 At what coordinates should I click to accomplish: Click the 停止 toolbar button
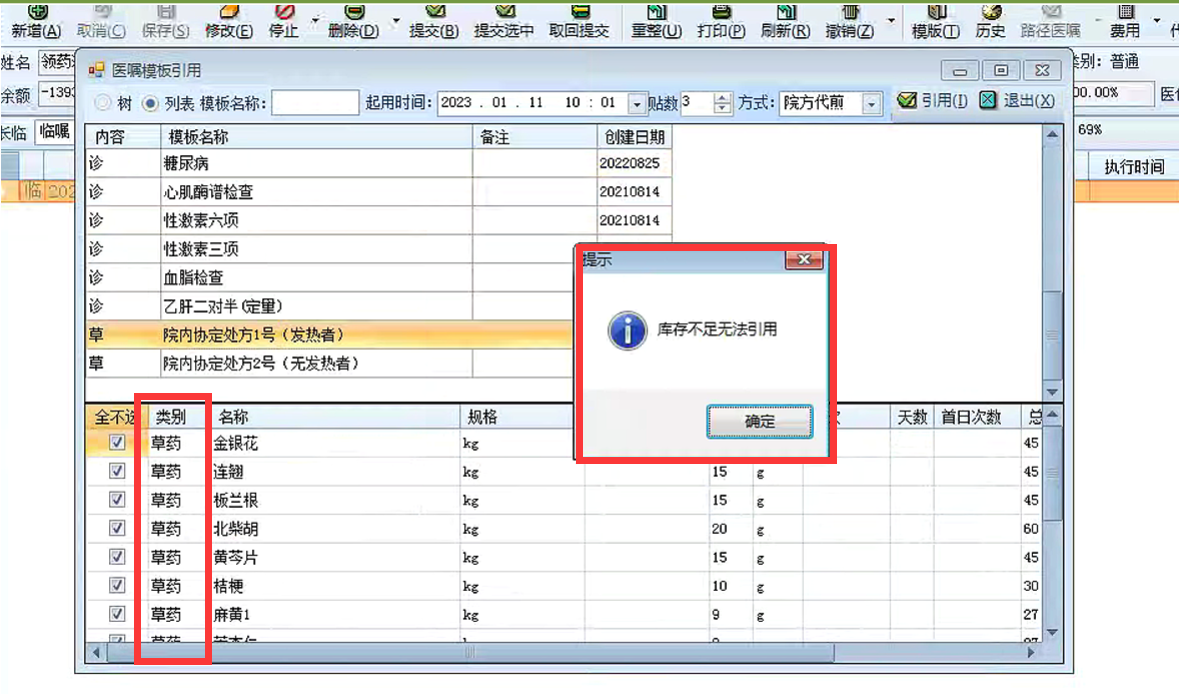pos(283,21)
